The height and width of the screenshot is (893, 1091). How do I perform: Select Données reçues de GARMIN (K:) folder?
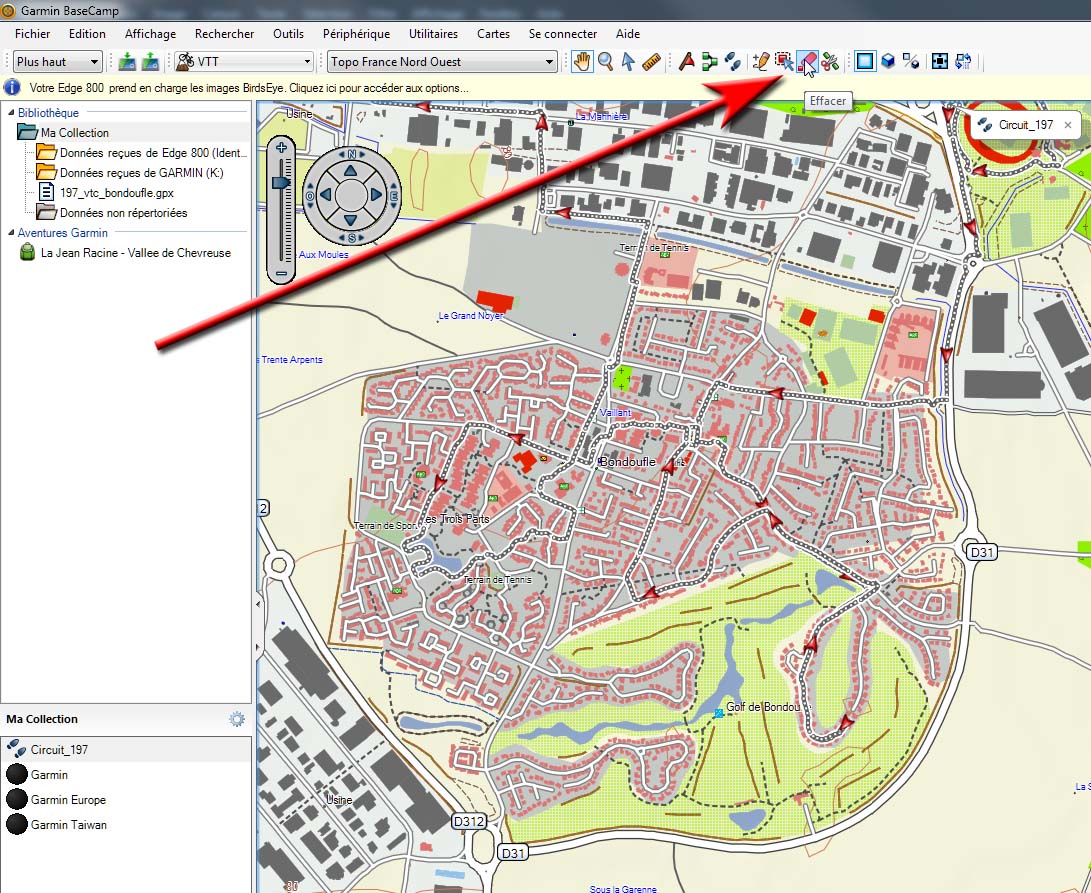tap(141, 173)
